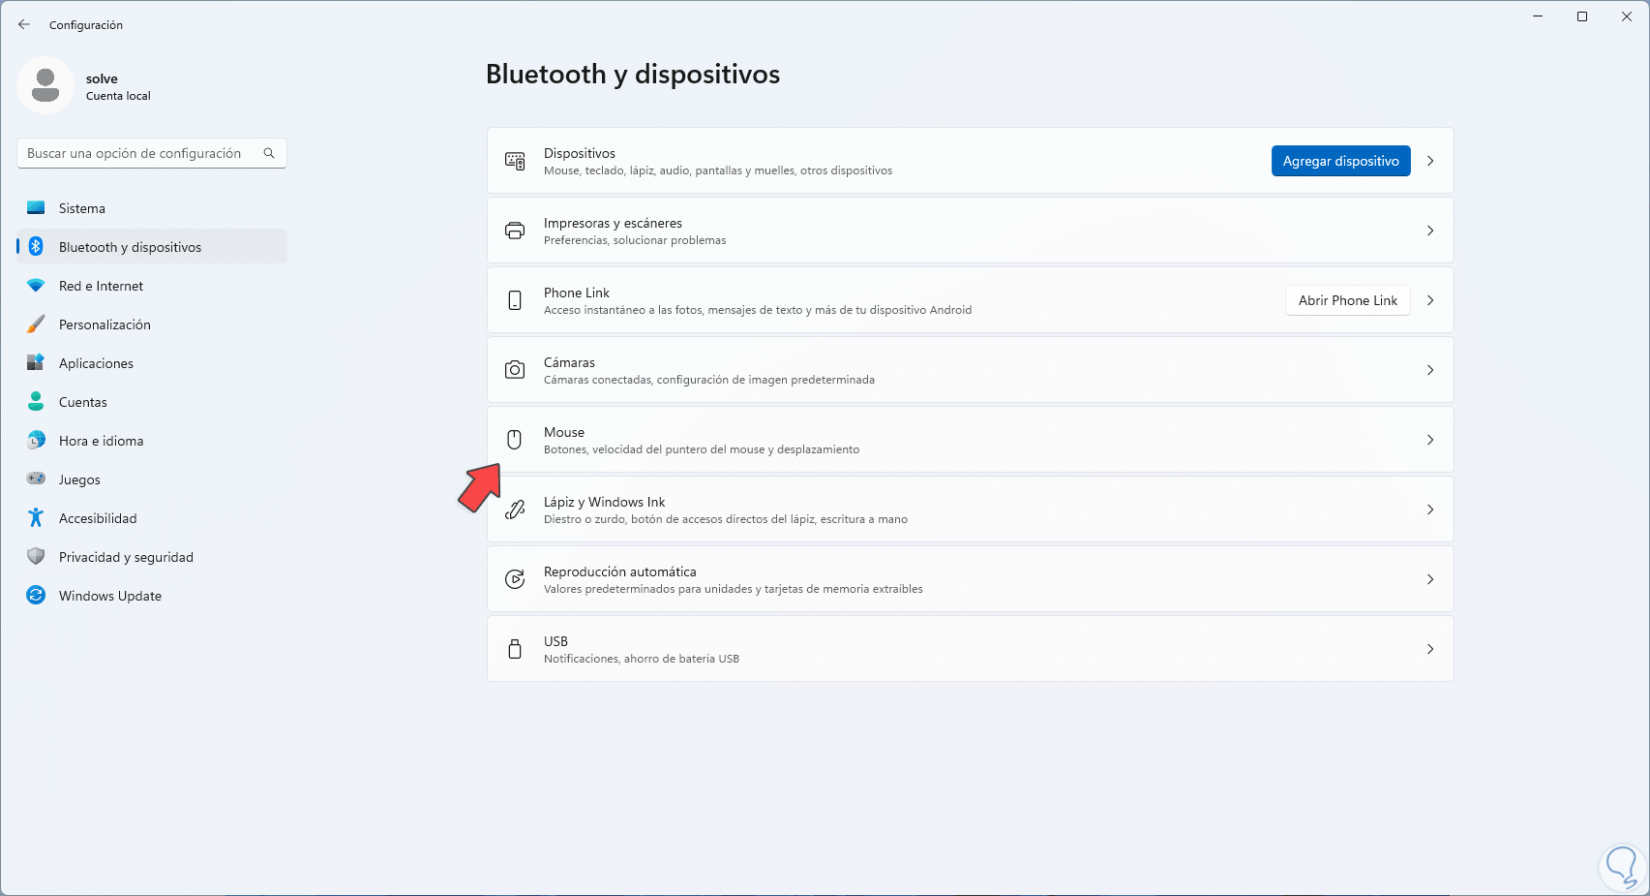Viewport: 1650px width, 896px height.
Task: Click the USB device icon
Action: (x=514, y=650)
